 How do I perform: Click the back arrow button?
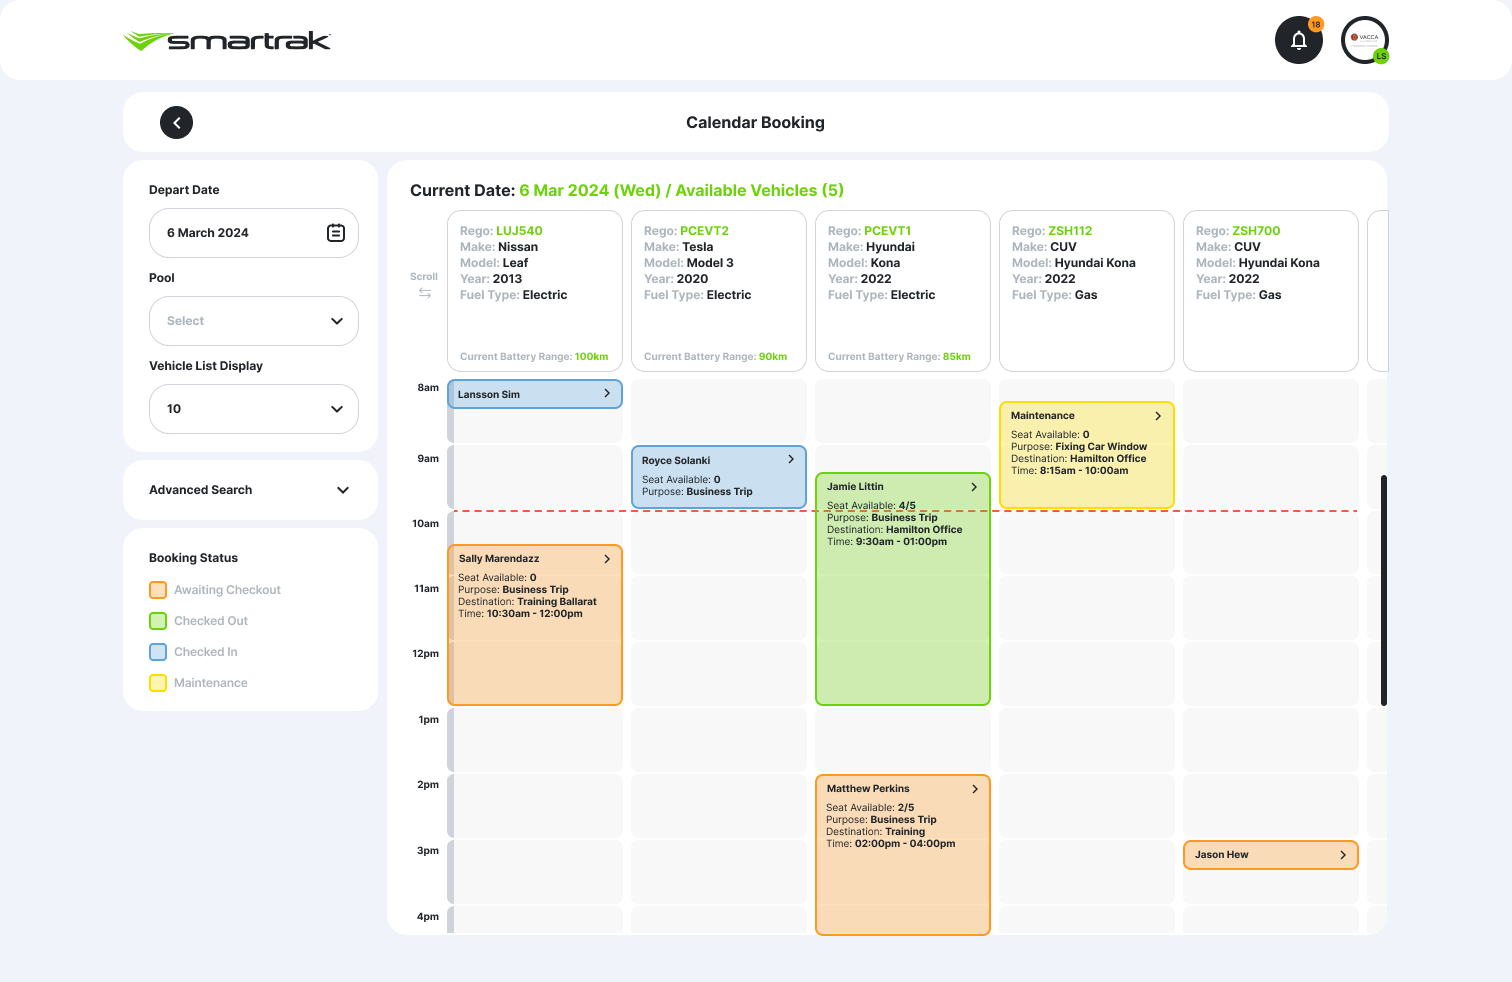176,123
